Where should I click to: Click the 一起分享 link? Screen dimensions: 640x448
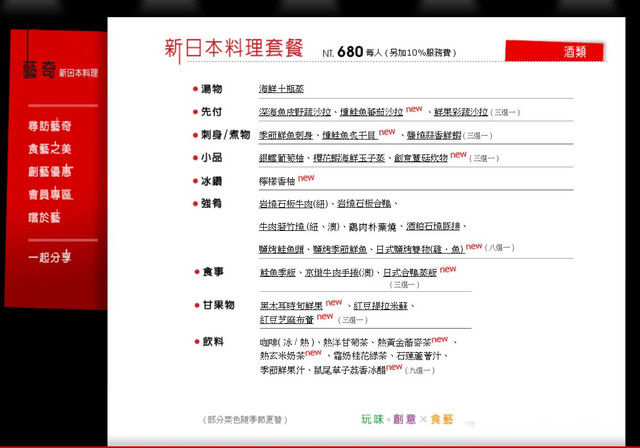point(49,257)
